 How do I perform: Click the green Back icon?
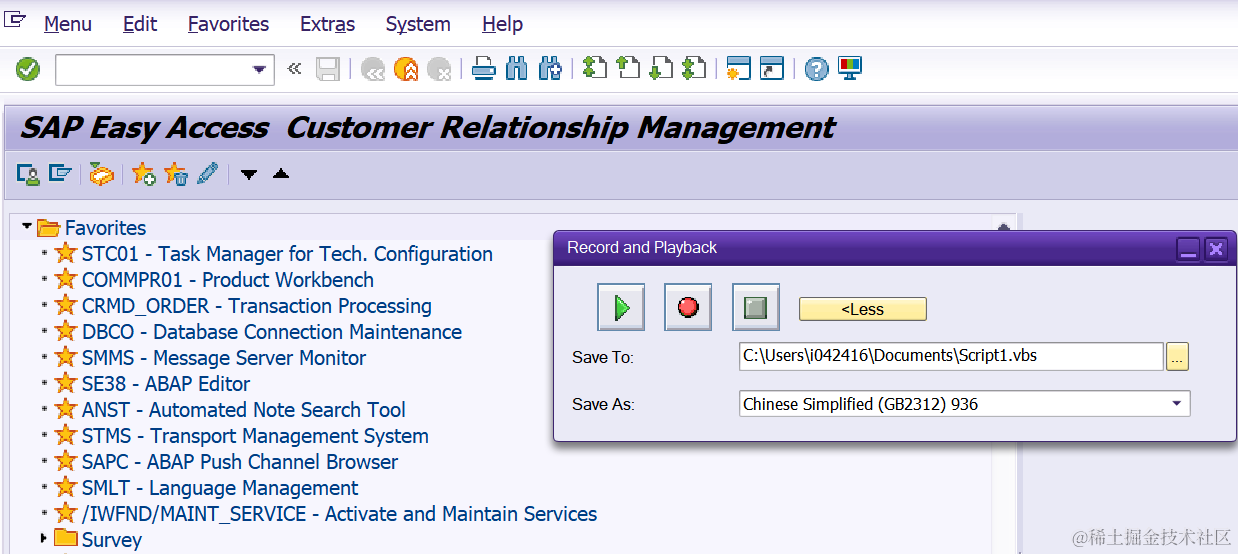[374, 69]
